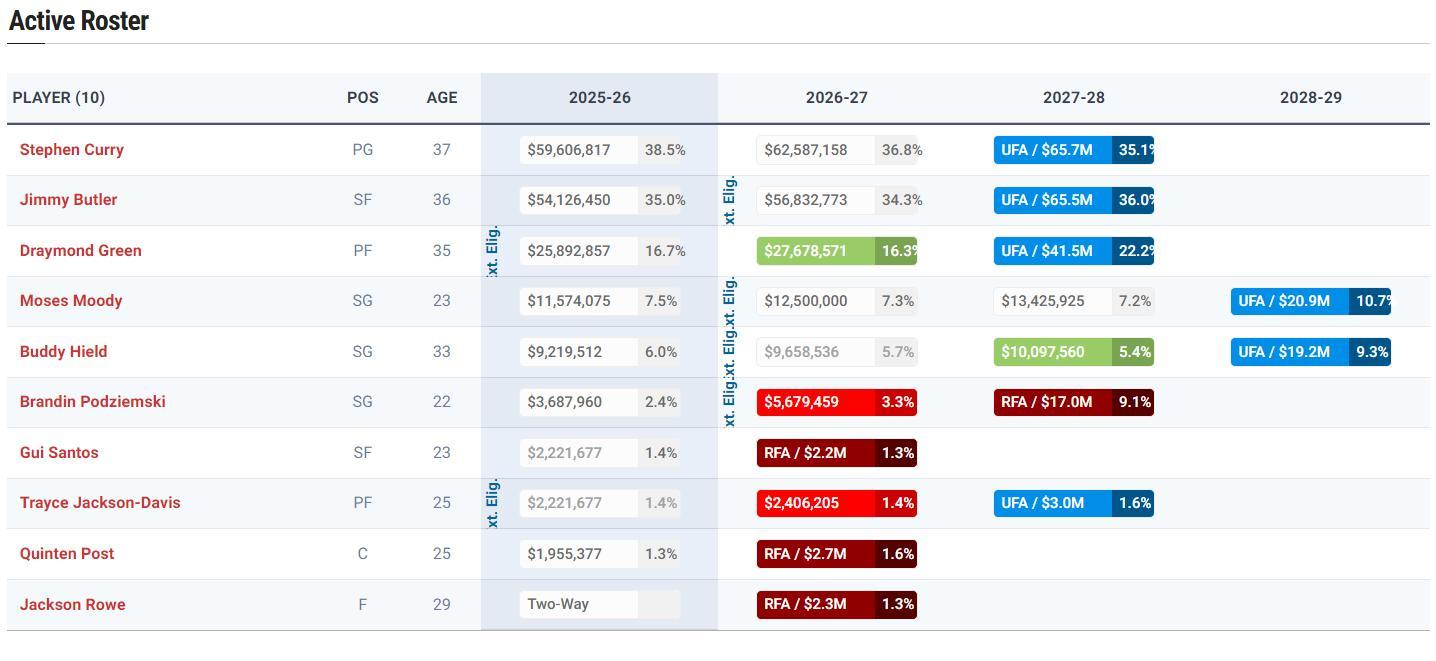
Task: Select the 2028-29 season column header
Action: tap(1310, 98)
